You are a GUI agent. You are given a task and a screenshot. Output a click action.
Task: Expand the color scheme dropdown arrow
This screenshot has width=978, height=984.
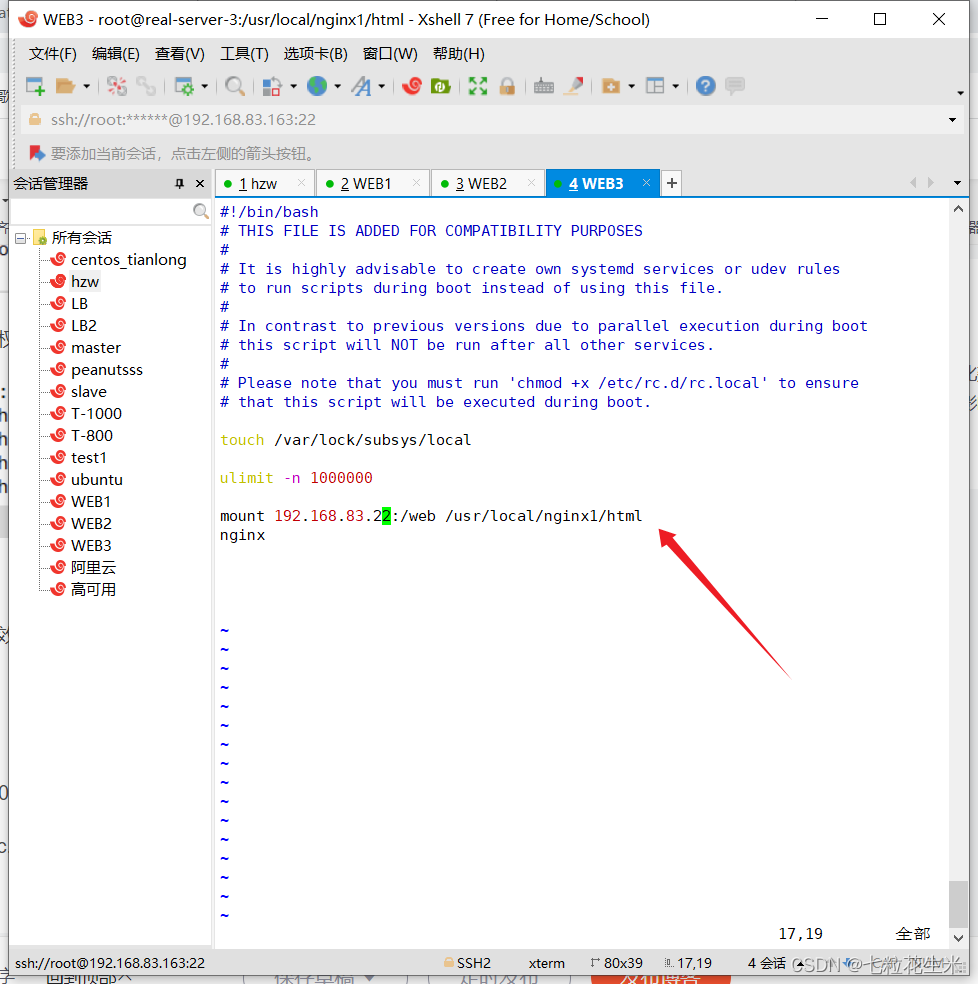click(x=293, y=86)
